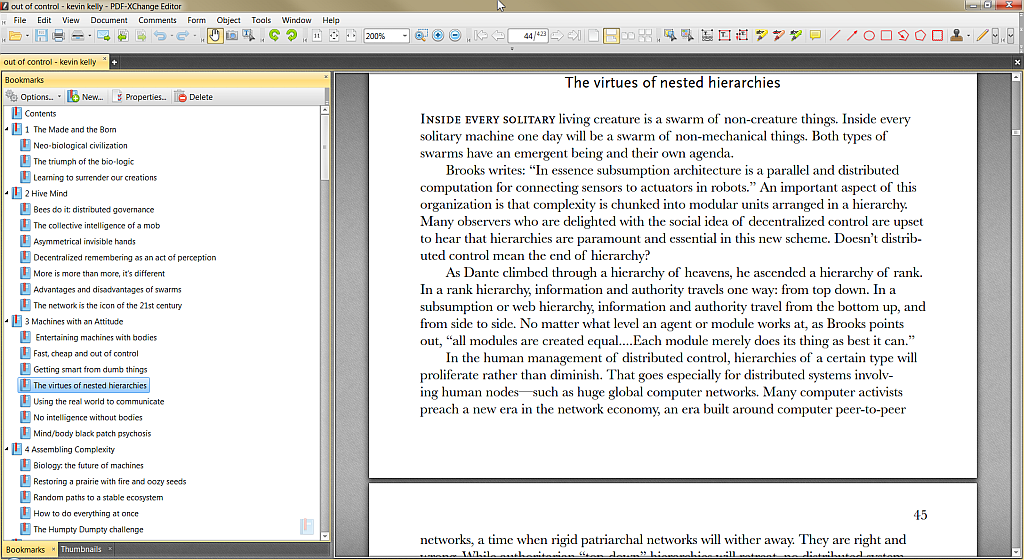Collapse '3 Machines with an Attitude' bookmark
This screenshot has width=1024, height=560.
[7, 321]
